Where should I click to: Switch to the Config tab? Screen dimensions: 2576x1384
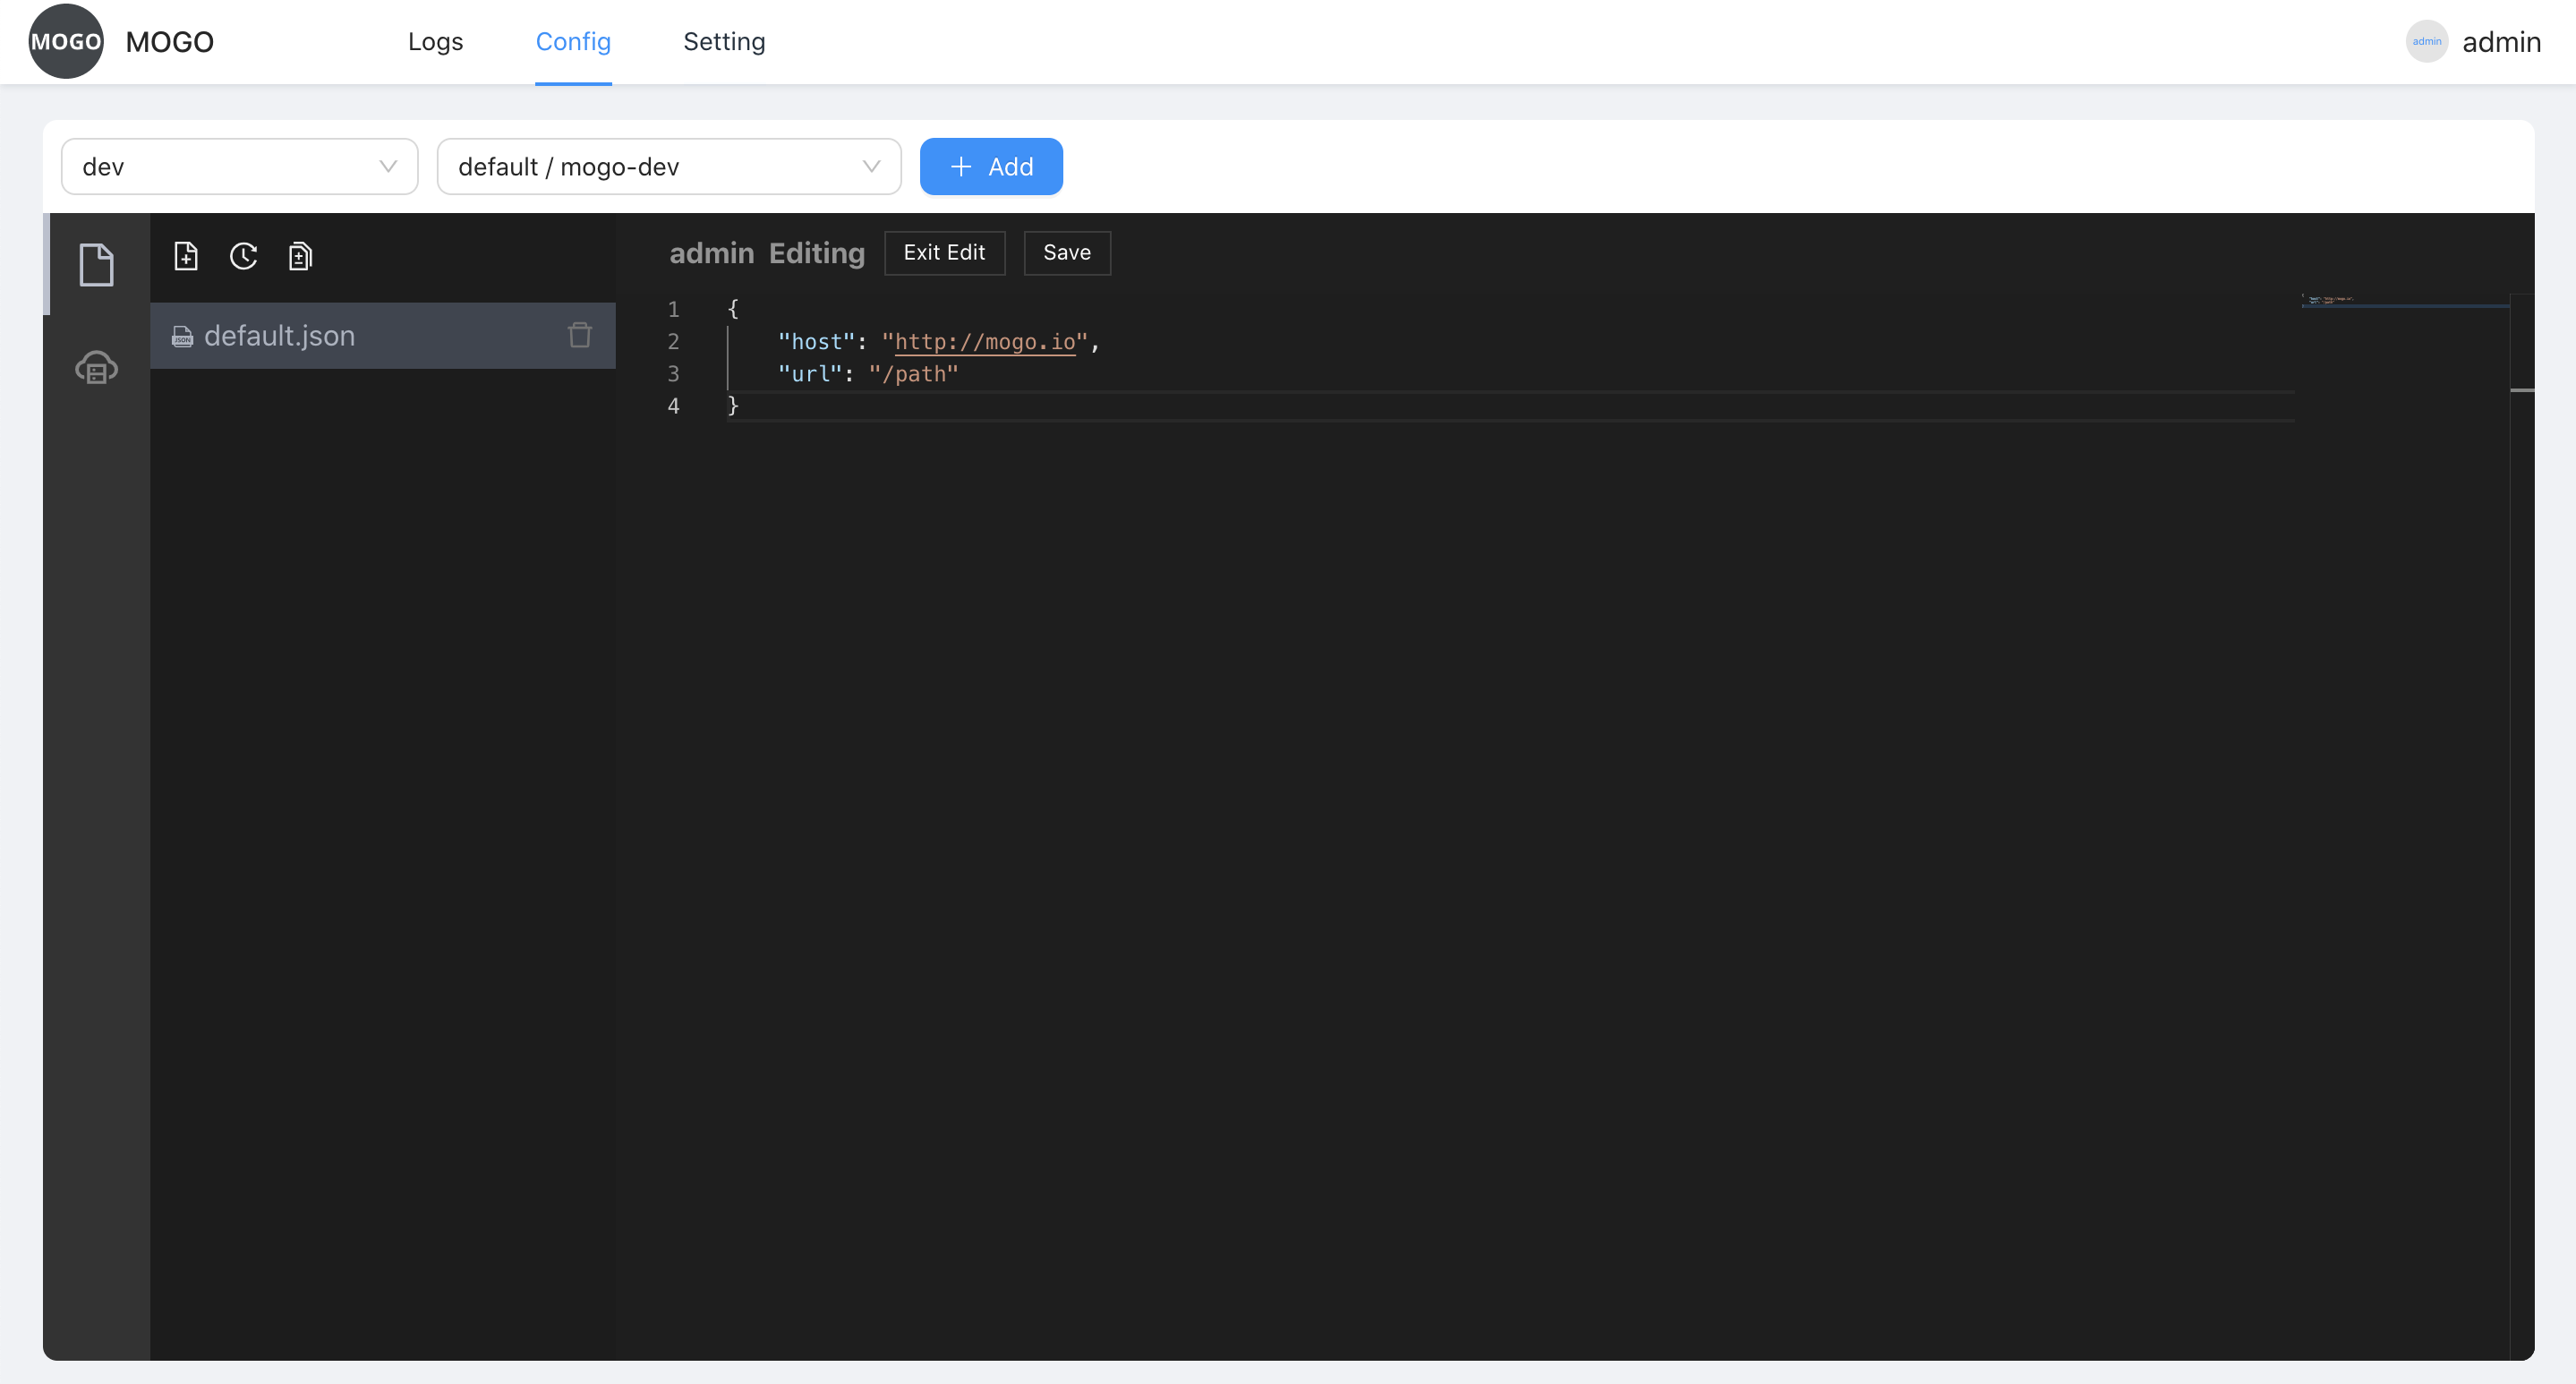pyautogui.click(x=572, y=41)
